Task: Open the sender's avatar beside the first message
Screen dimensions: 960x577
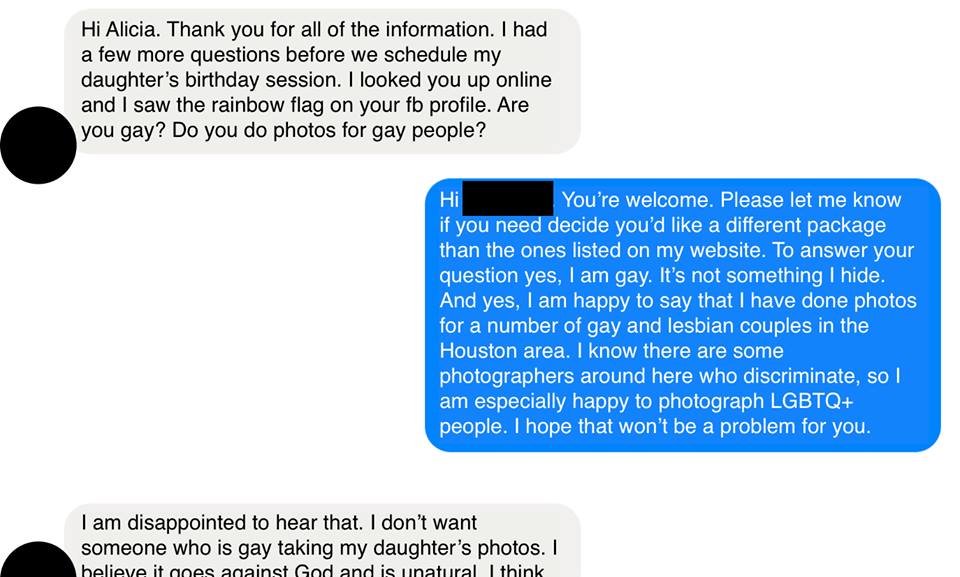Action: click(x=38, y=145)
